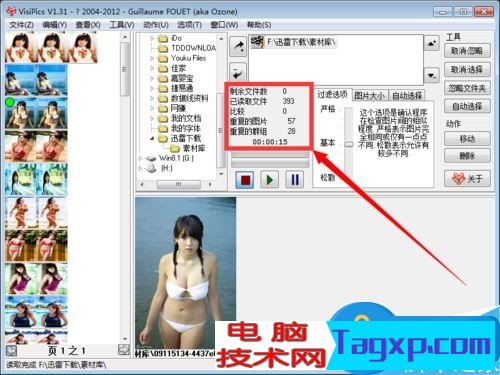The height and width of the screenshot is (375, 500).
Task: Click the red Stop scan button
Action: coord(245,180)
